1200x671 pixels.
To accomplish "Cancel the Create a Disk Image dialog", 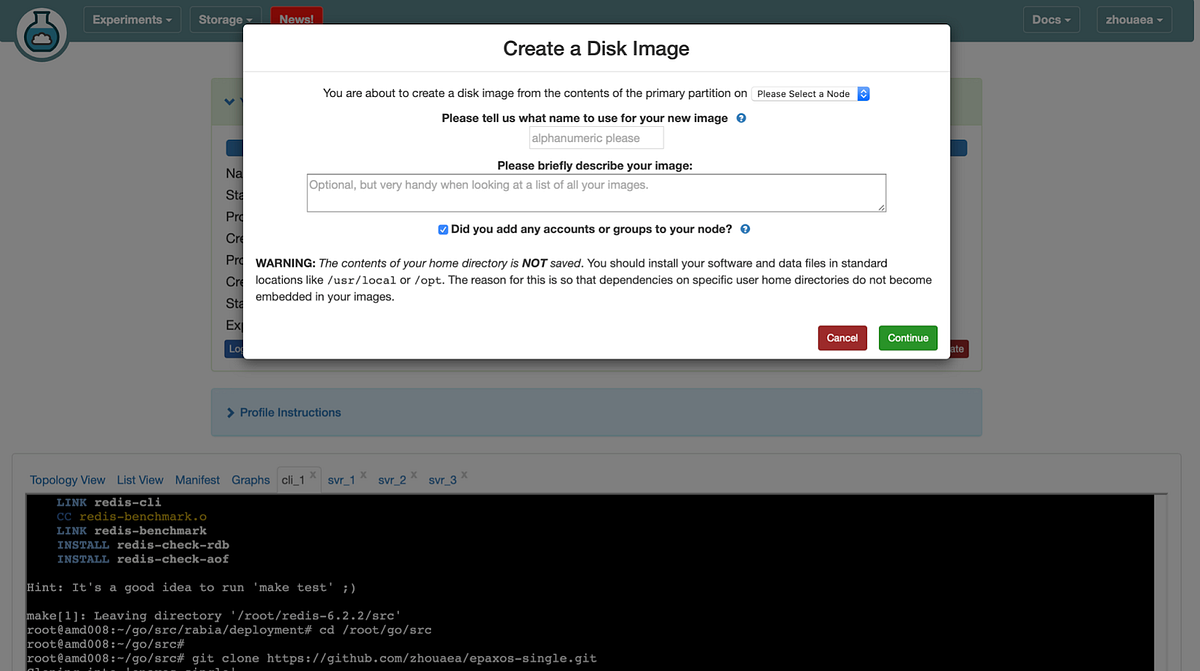I will (842, 338).
